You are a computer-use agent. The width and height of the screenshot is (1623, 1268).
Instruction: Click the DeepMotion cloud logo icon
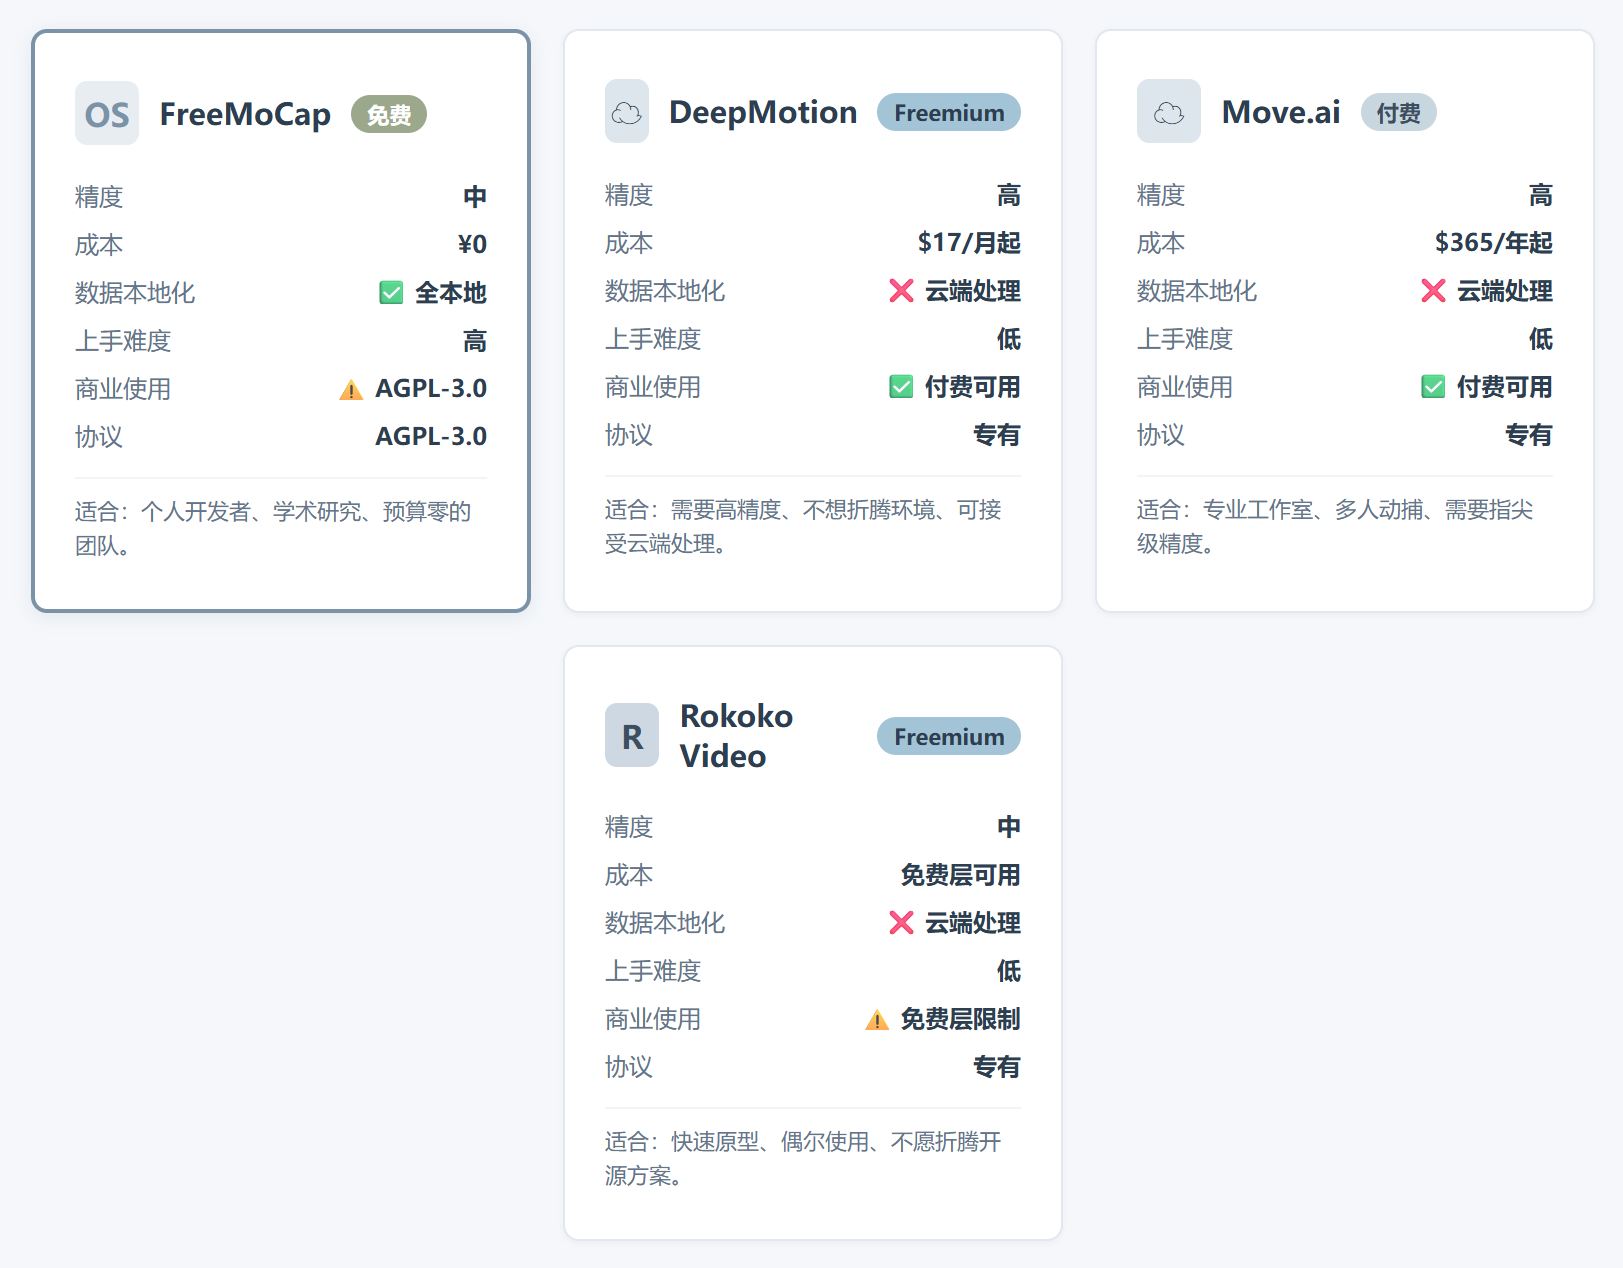(627, 112)
